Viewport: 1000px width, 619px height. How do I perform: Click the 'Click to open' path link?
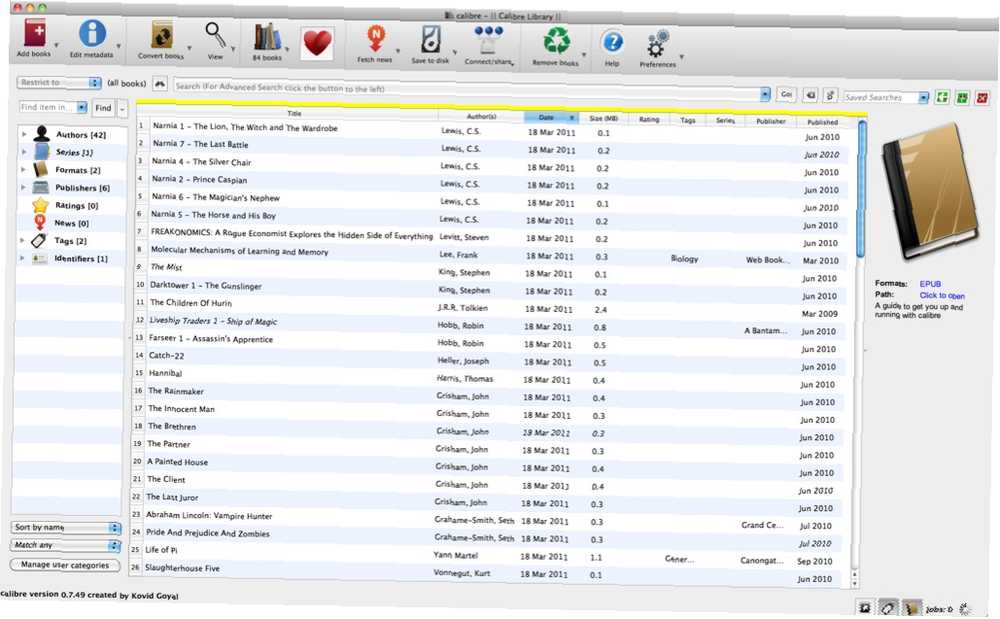point(942,295)
